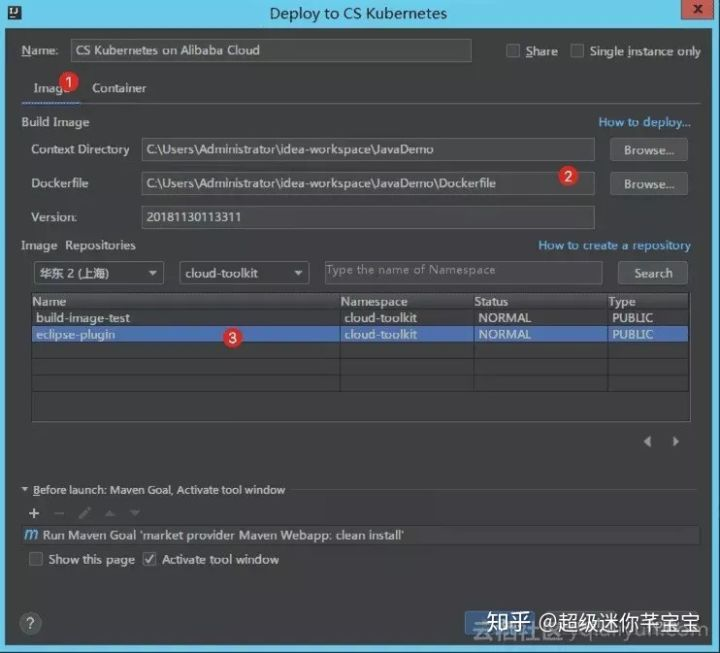Open How to deploy link
This screenshot has height=653, width=720.
(644, 122)
